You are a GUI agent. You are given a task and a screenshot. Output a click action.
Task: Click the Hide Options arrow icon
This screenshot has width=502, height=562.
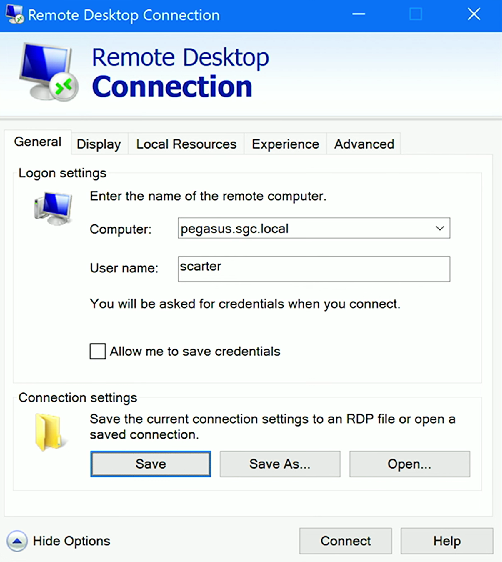click(x=17, y=540)
